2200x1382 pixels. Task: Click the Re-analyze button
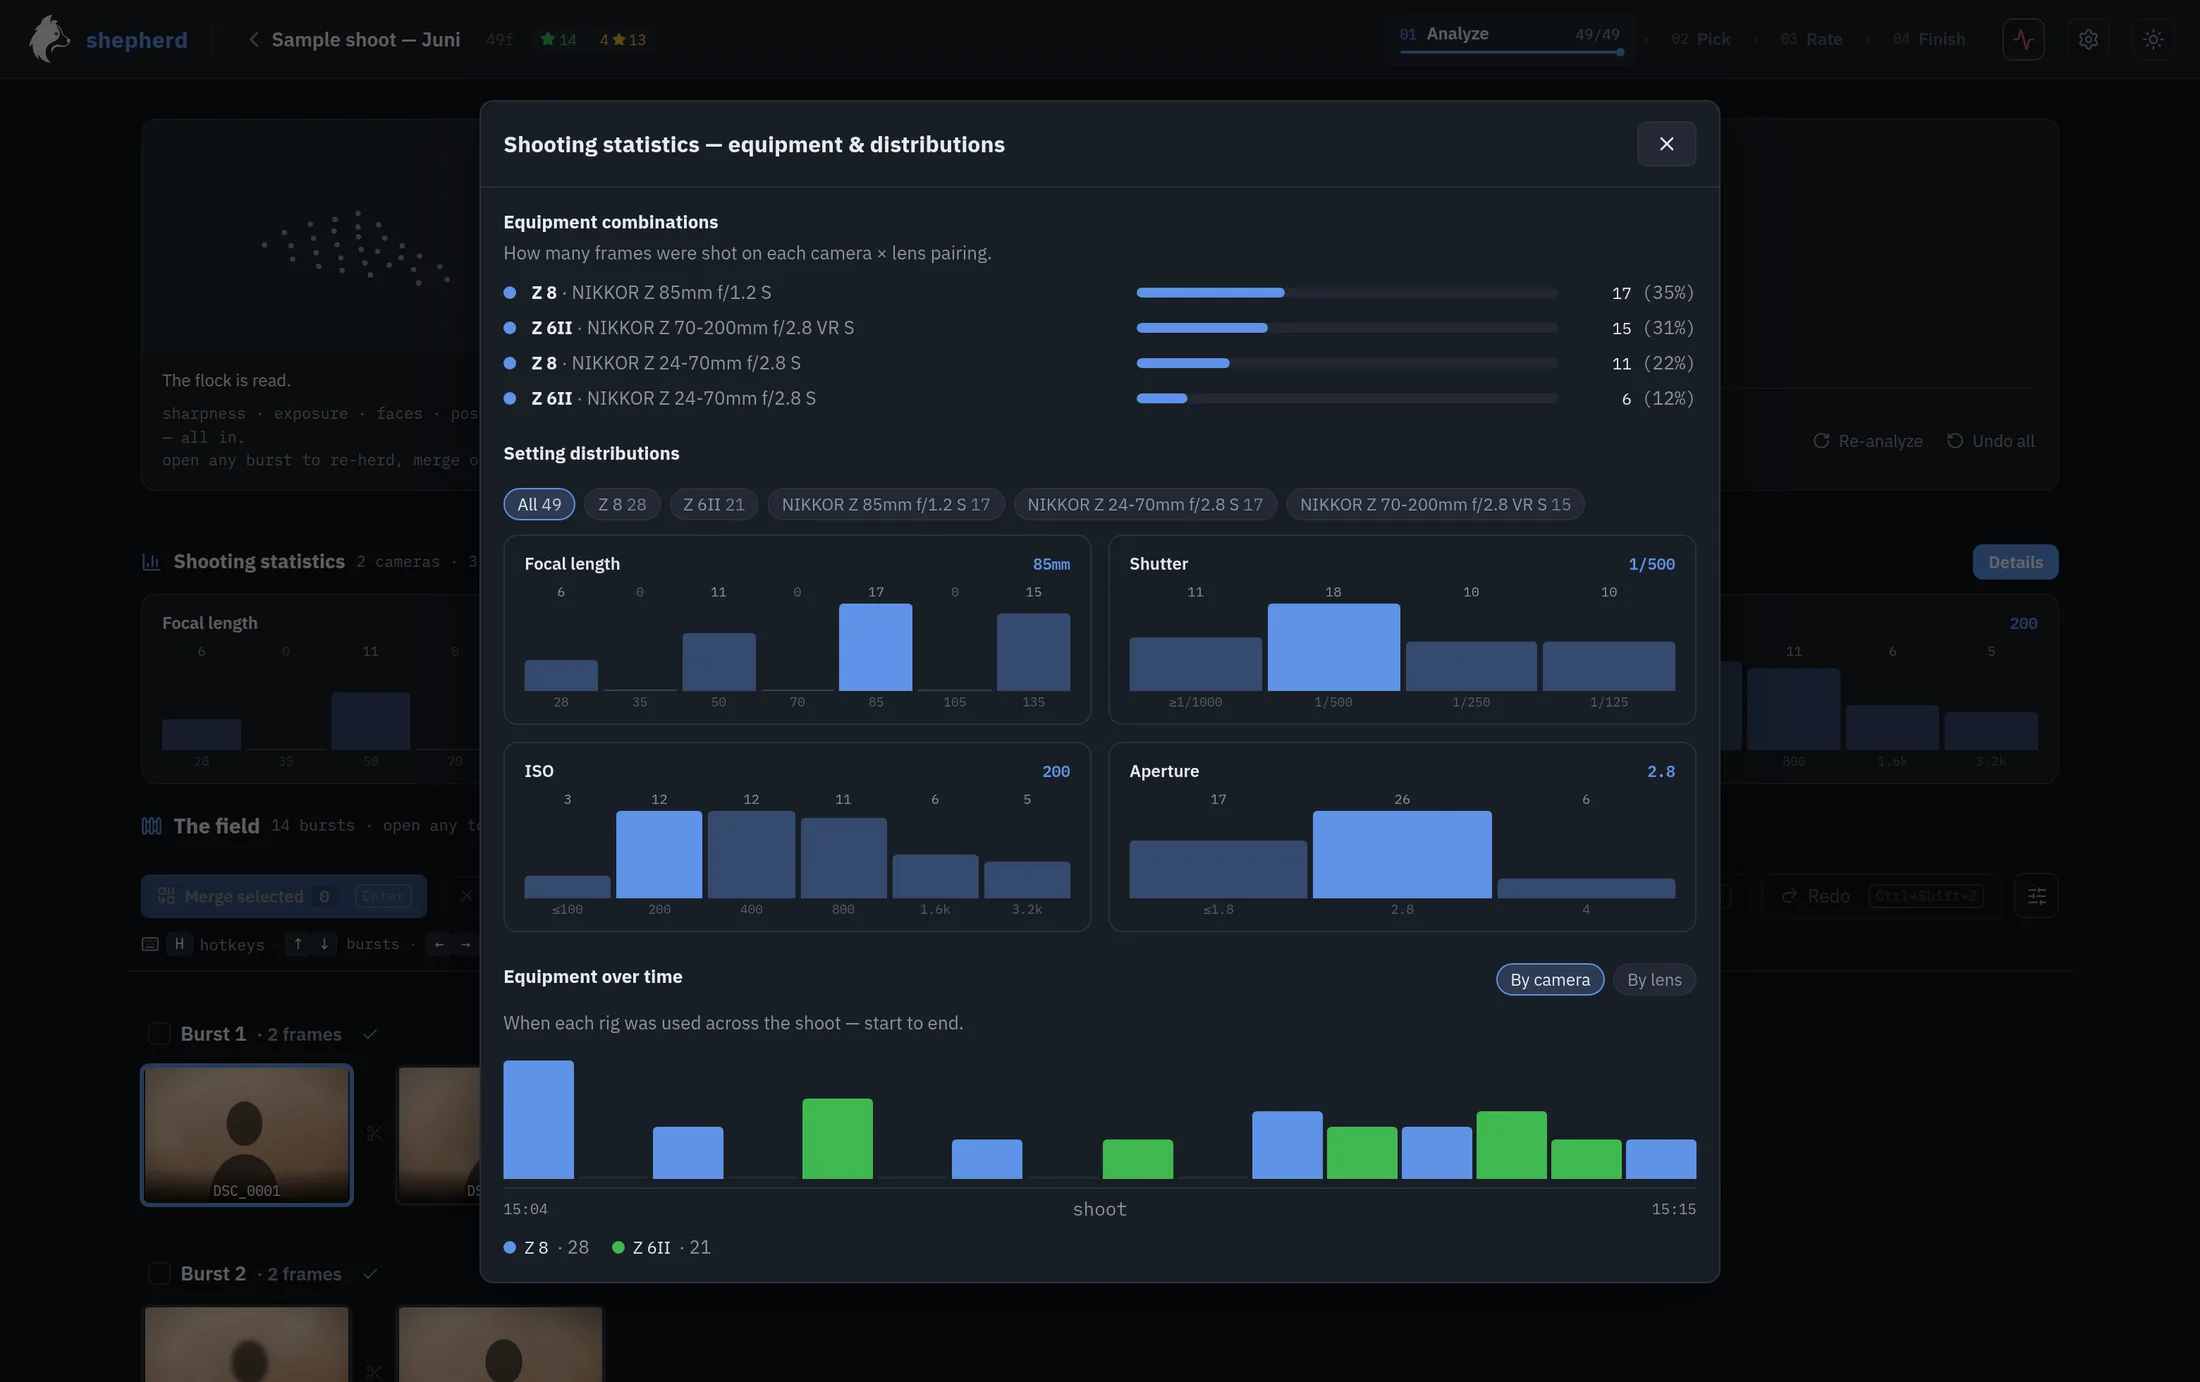1868,441
